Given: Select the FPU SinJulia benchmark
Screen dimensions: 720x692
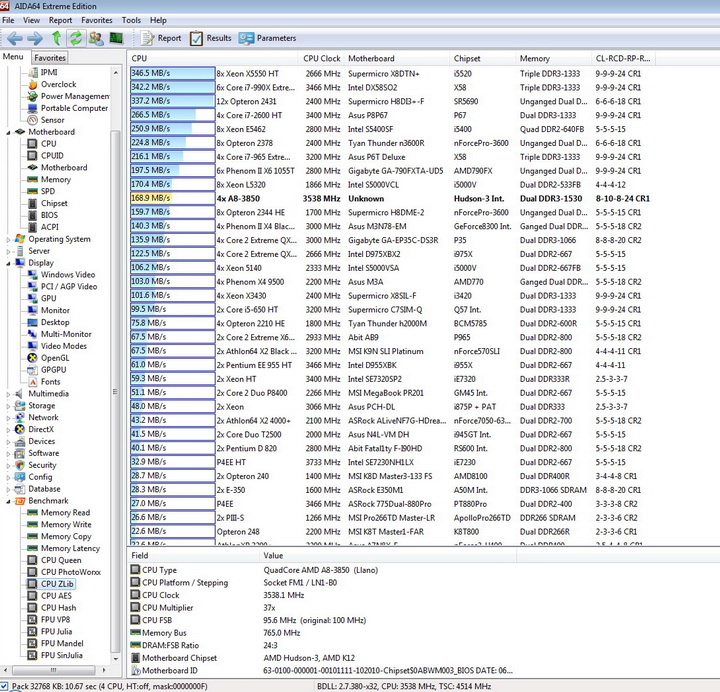Looking at the screenshot, I should [56, 655].
